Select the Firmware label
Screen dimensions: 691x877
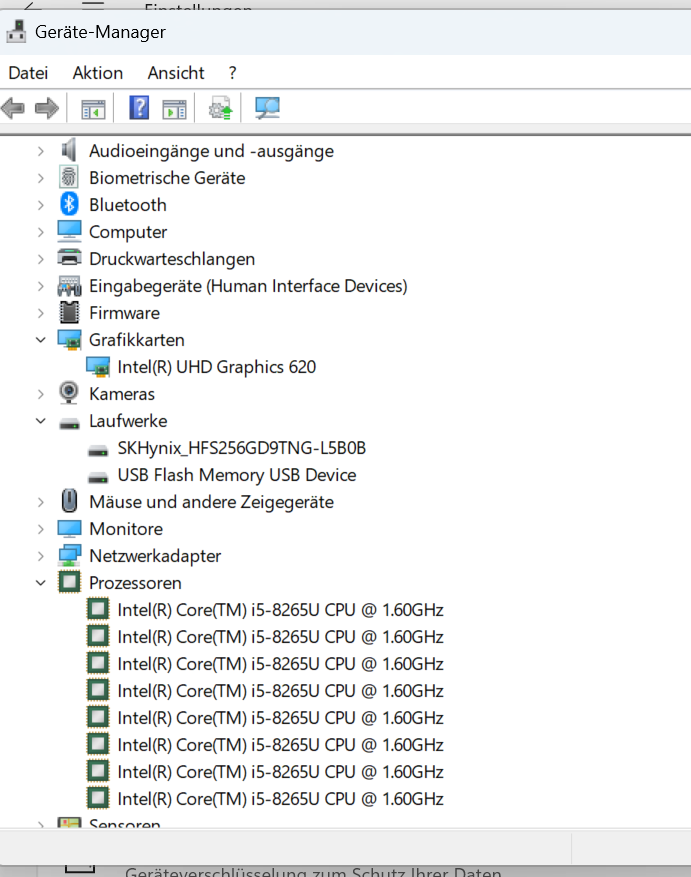[124, 313]
